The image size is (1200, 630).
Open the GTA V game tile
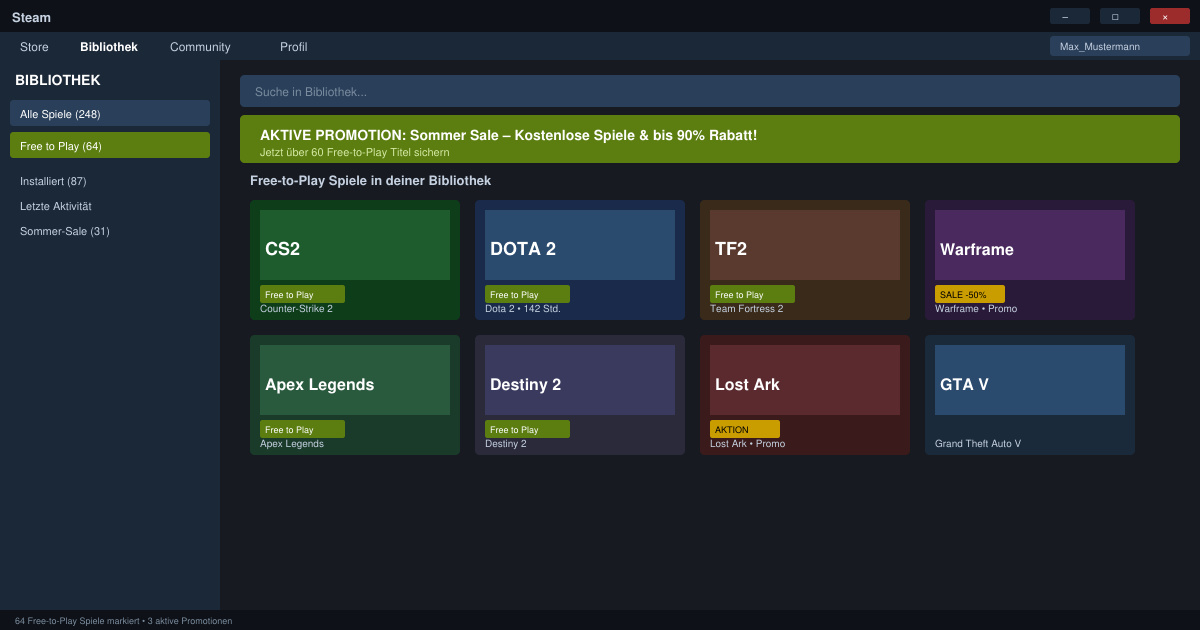1030,395
